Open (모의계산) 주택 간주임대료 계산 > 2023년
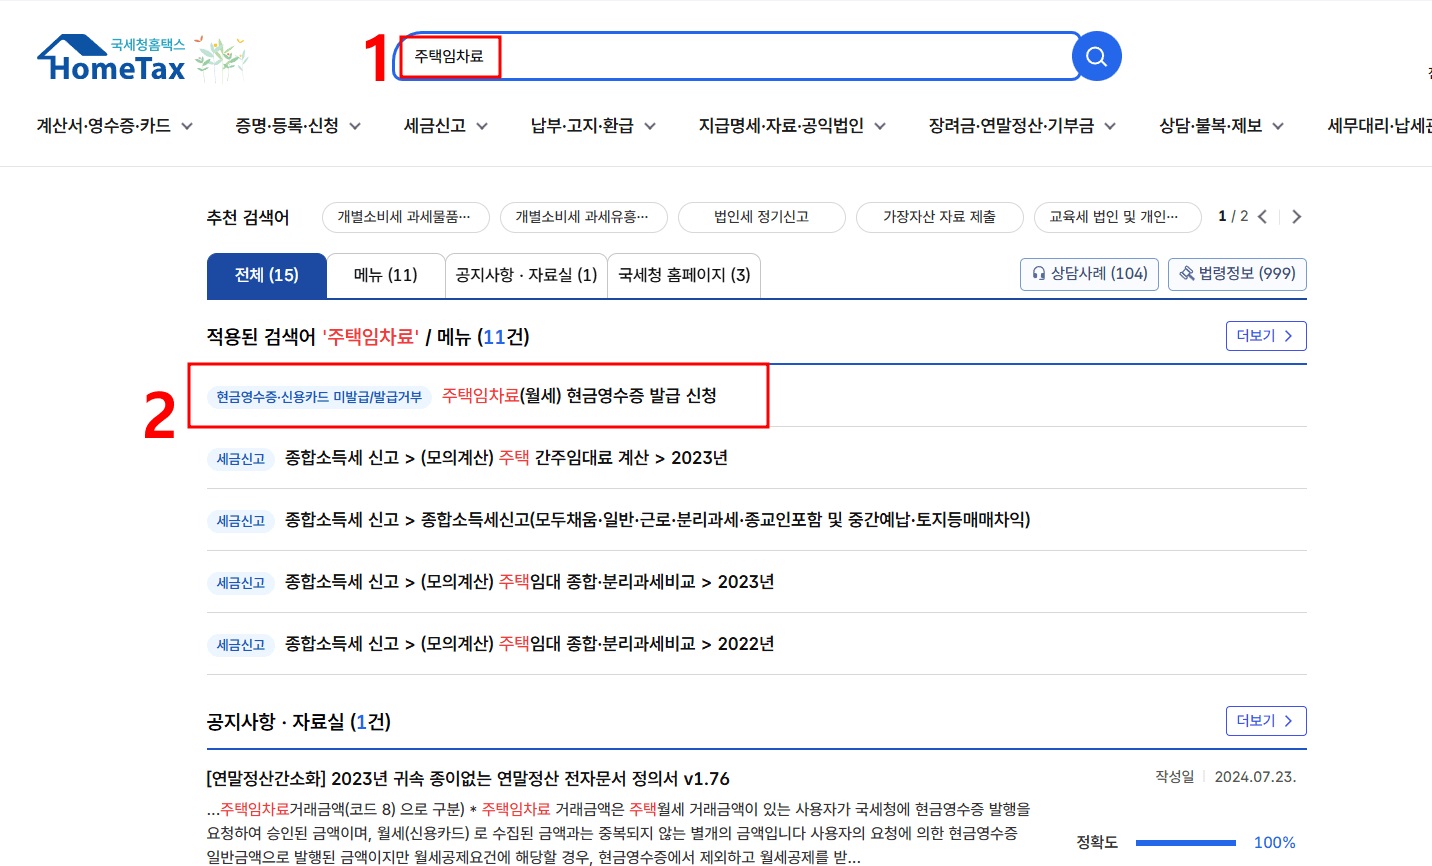Image resolution: width=1432 pixels, height=866 pixels. click(506, 458)
